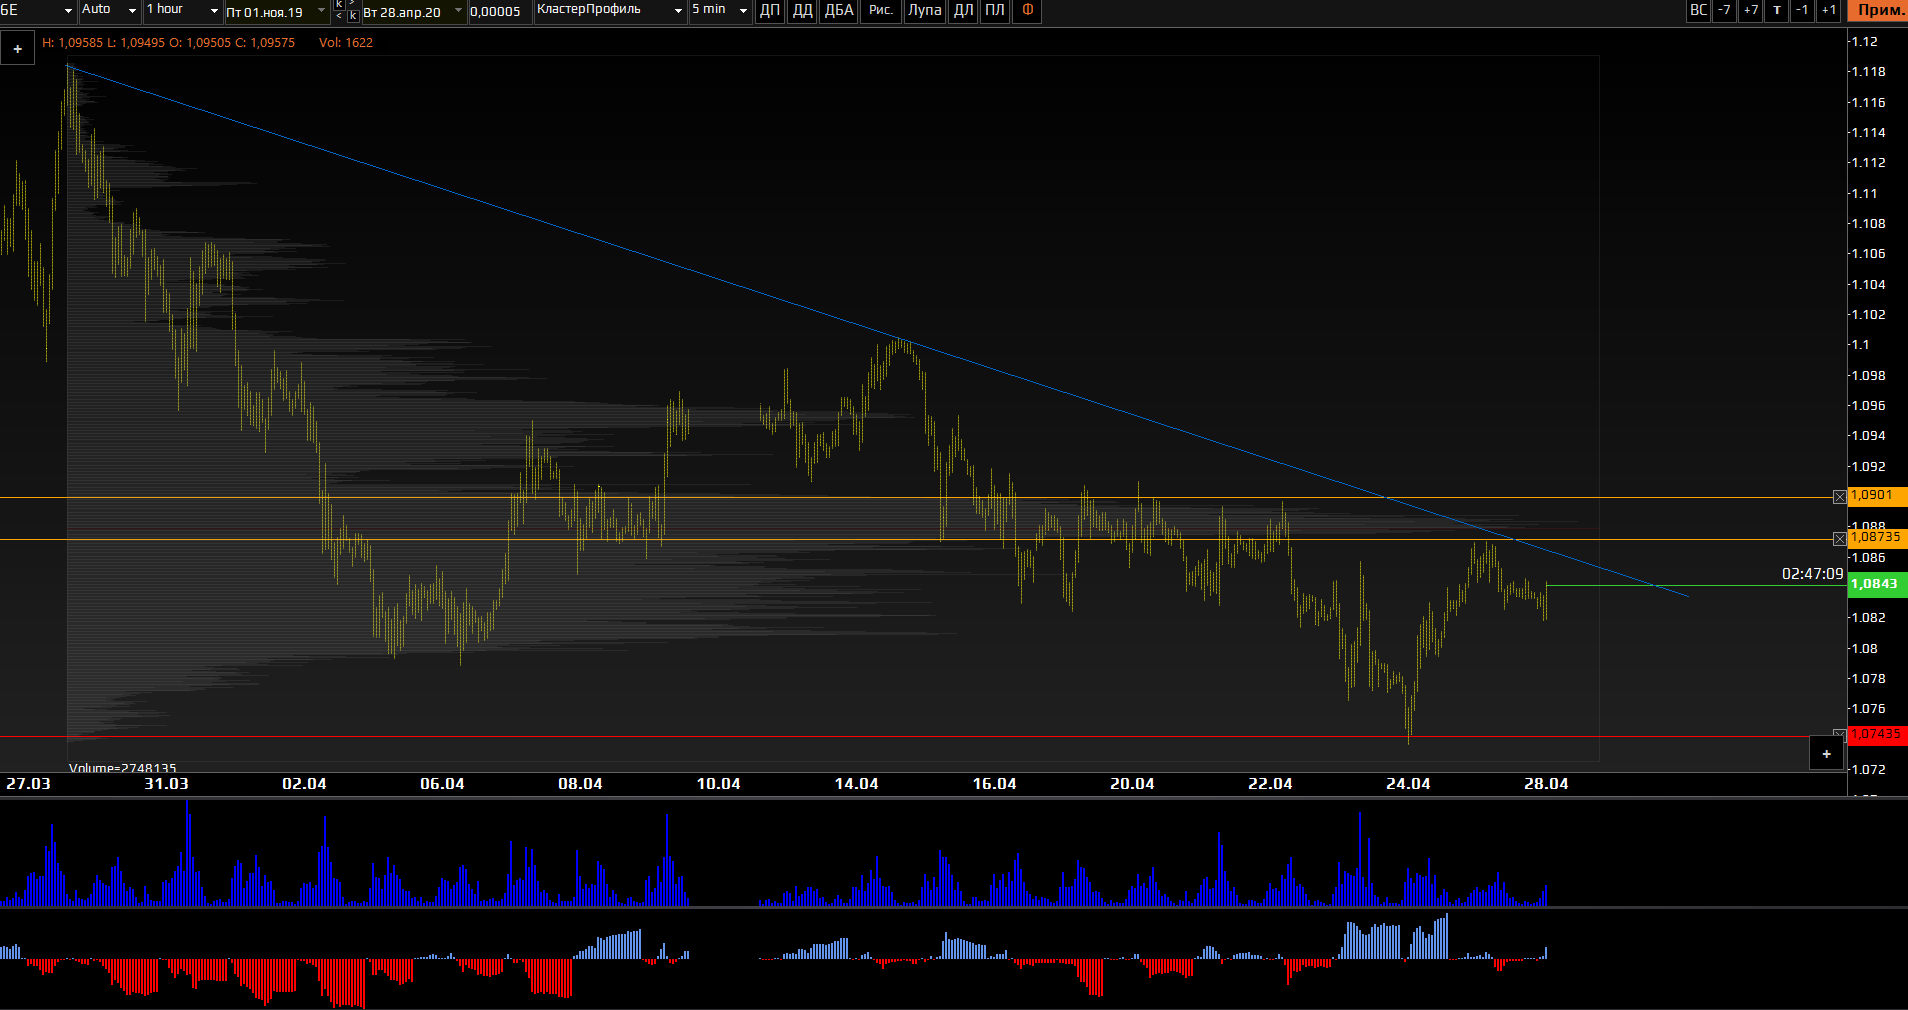The image size is (1908, 1010).
Task: Click the 06.04 date label
Action: 442,784
